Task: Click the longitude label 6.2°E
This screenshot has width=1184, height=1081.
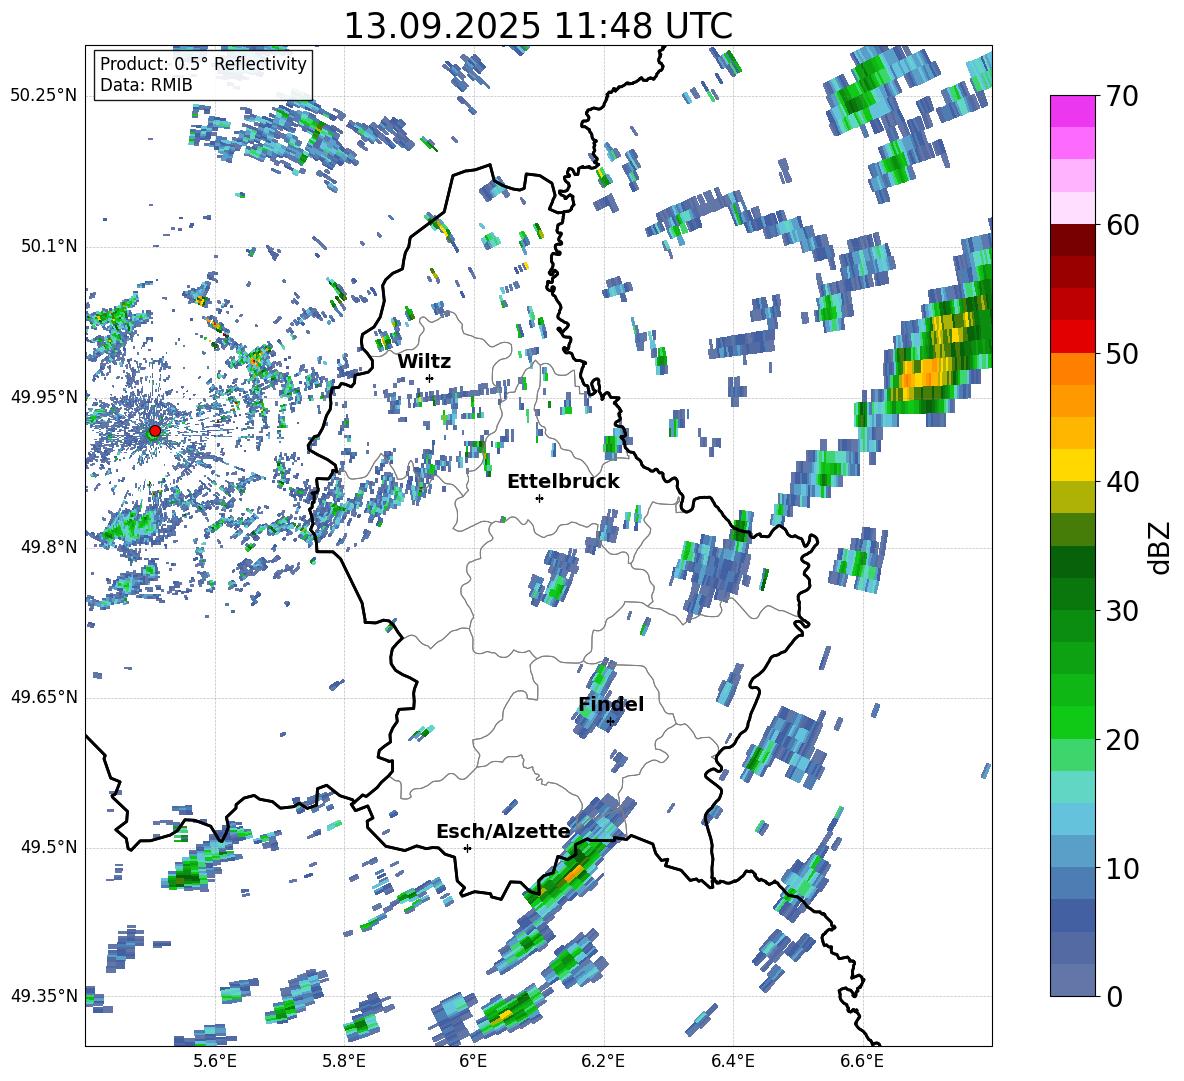Action: (x=603, y=1061)
